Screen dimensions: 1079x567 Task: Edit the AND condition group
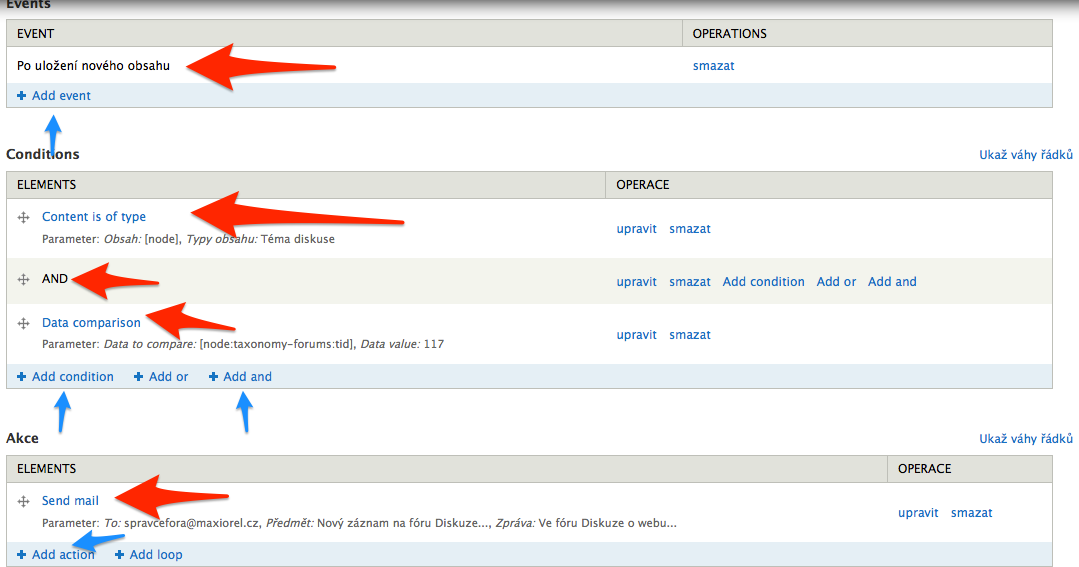636,282
